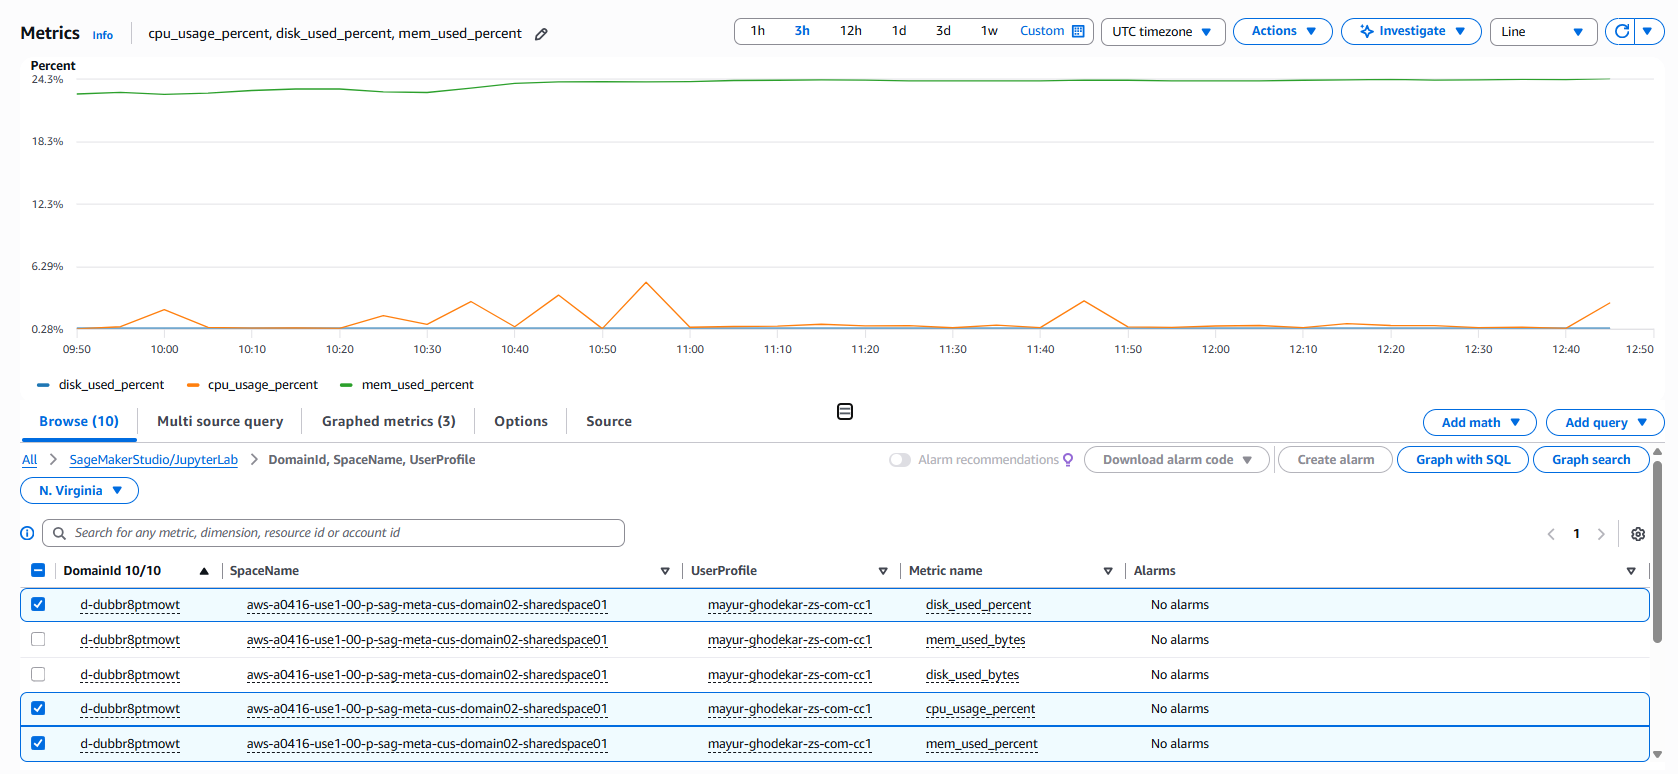Switch to Source tab
The height and width of the screenshot is (774, 1678).
(x=609, y=422)
